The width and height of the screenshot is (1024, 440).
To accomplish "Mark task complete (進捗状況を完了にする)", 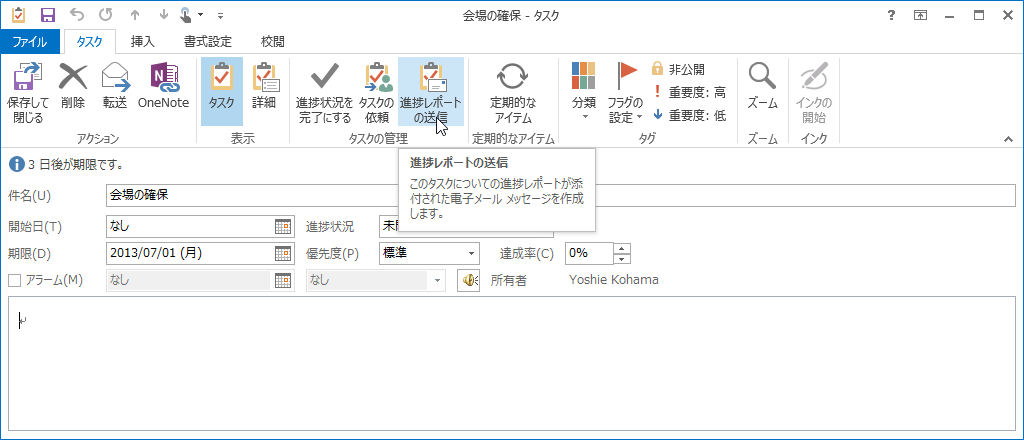I will [x=324, y=93].
